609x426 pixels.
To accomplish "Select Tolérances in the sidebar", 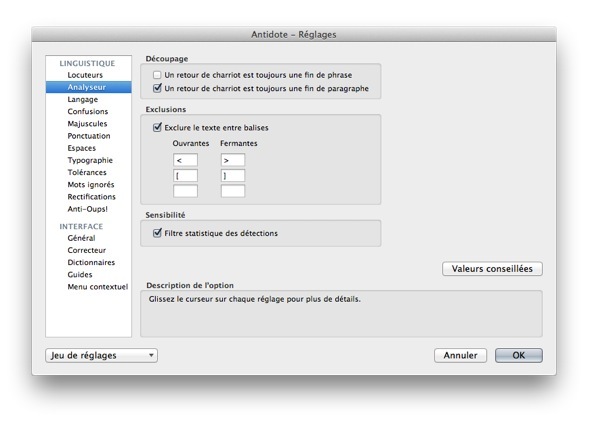I will tap(87, 172).
